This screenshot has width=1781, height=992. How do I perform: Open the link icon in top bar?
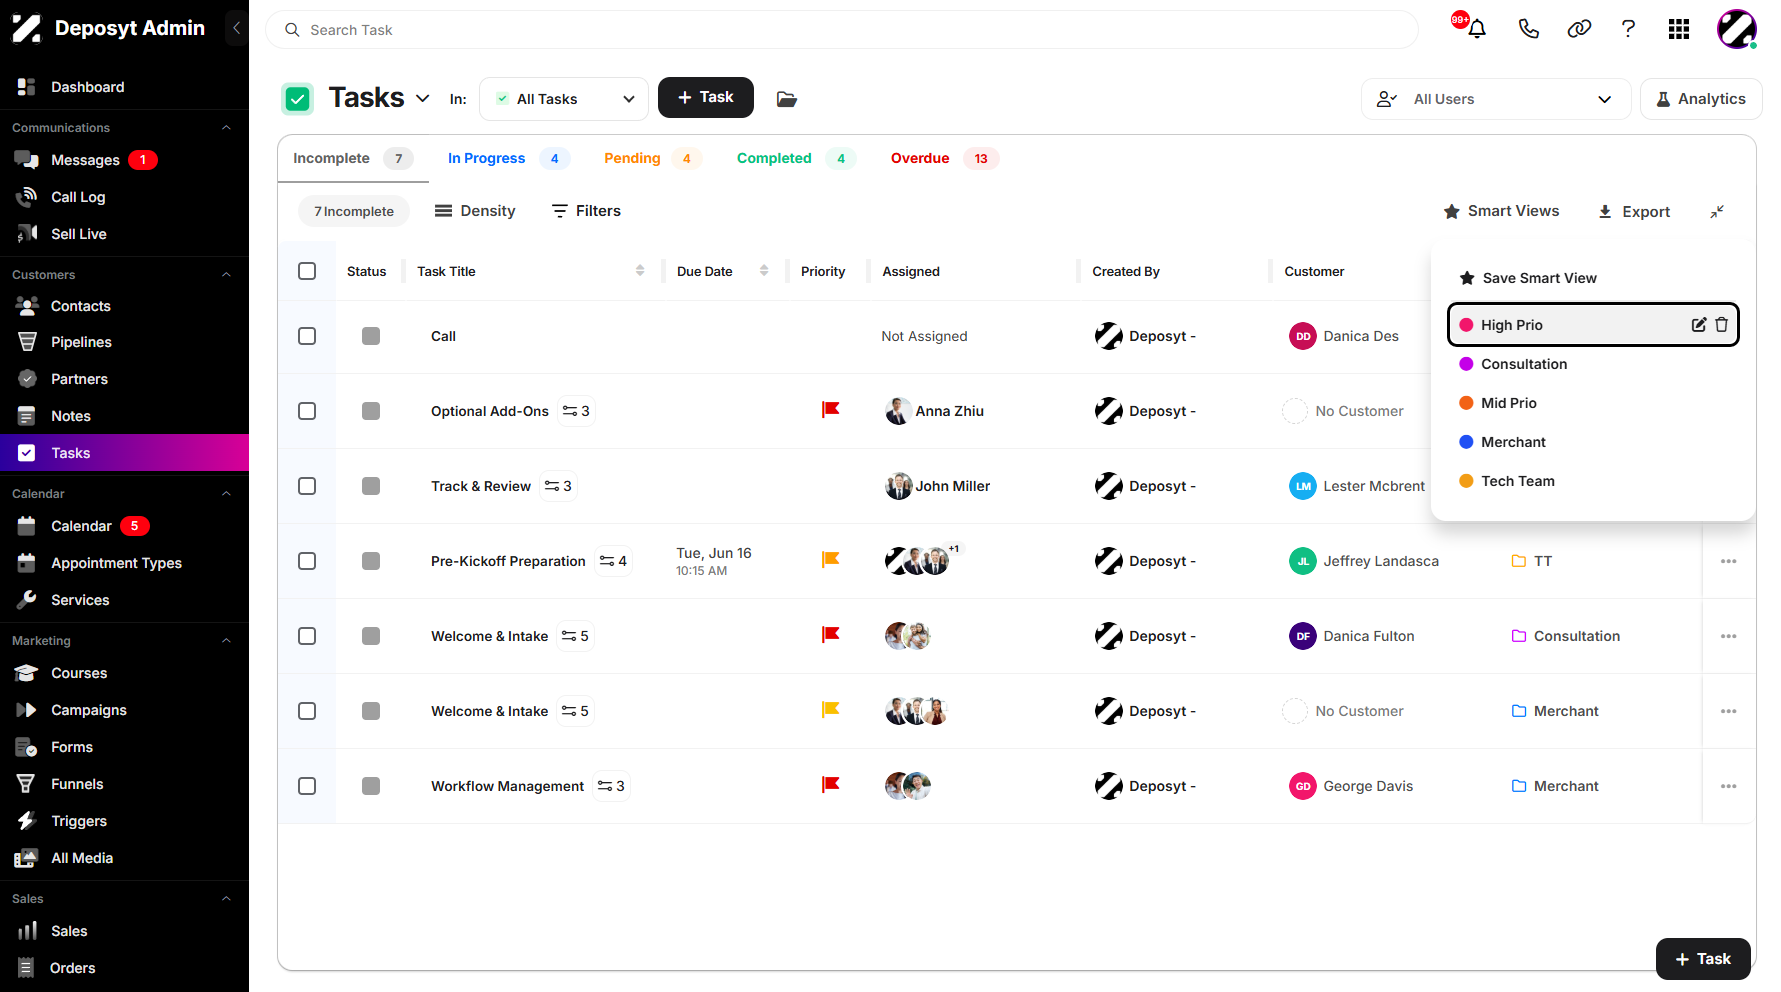(1579, 29)
